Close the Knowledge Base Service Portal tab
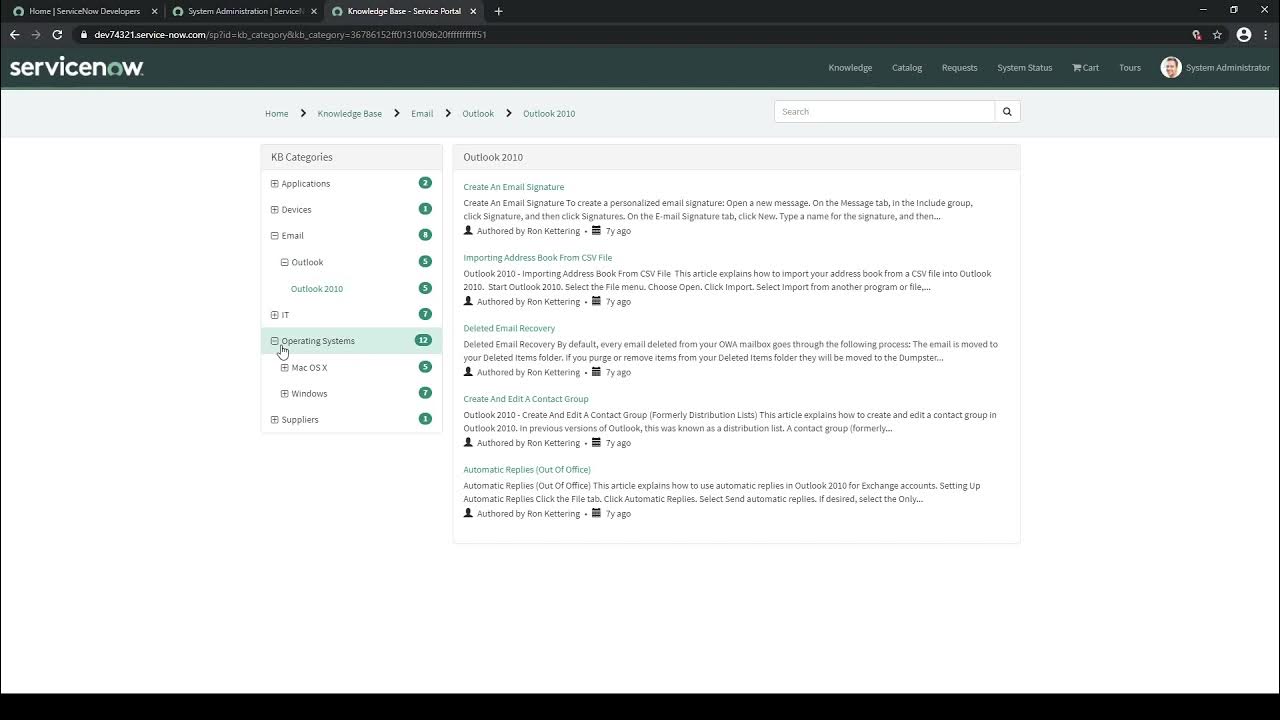Screen dimensions: 1280x720 474,11
